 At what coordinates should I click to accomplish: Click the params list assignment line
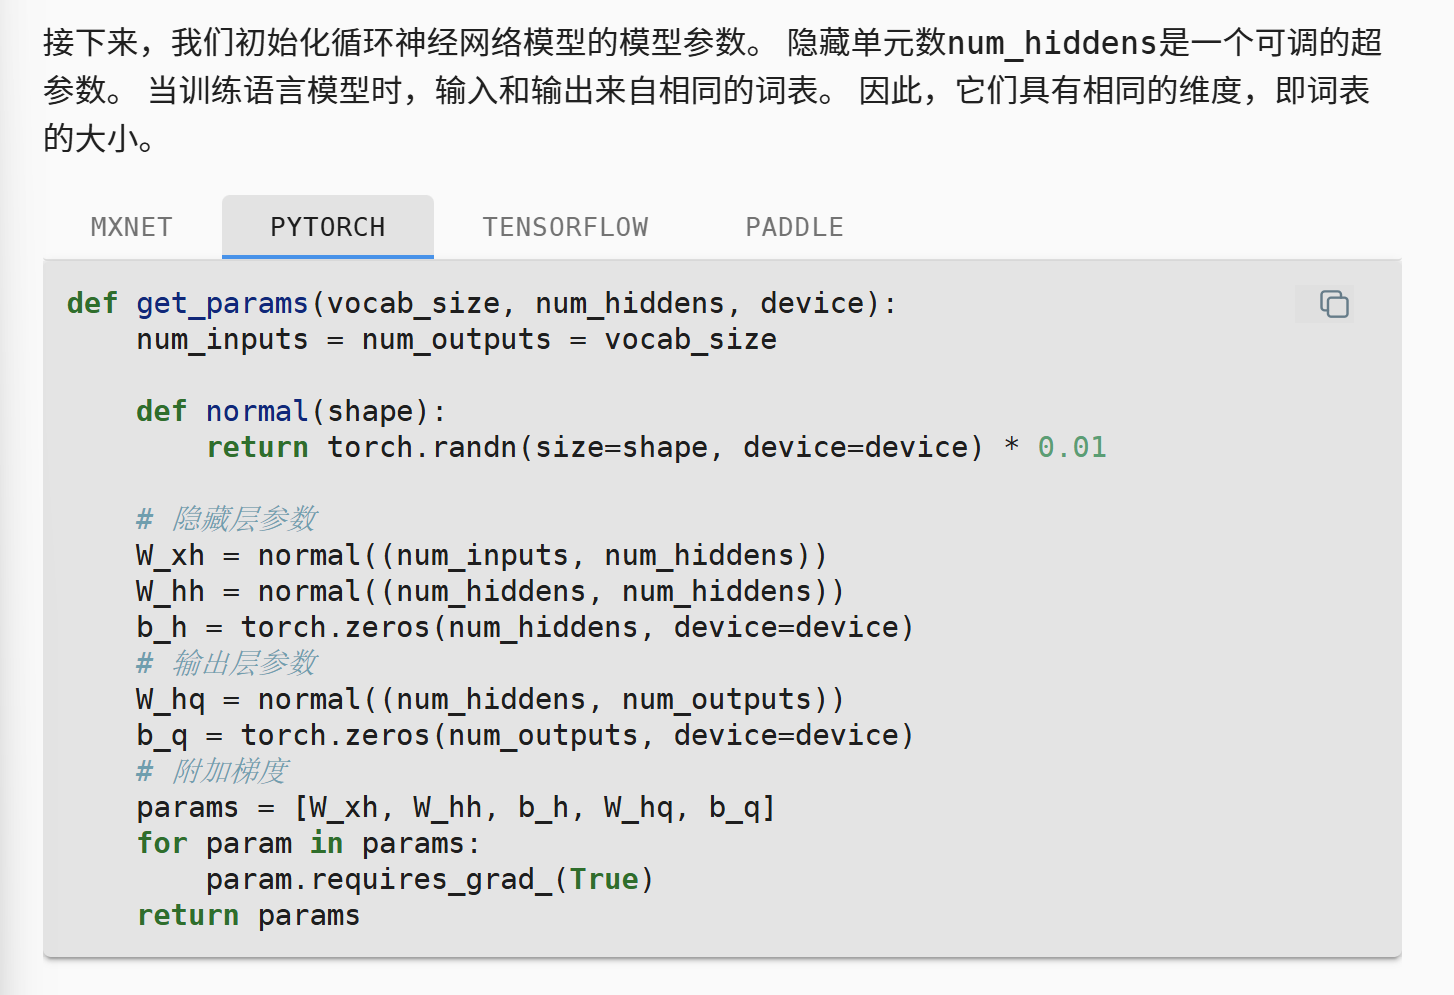(x=456, y=807)
